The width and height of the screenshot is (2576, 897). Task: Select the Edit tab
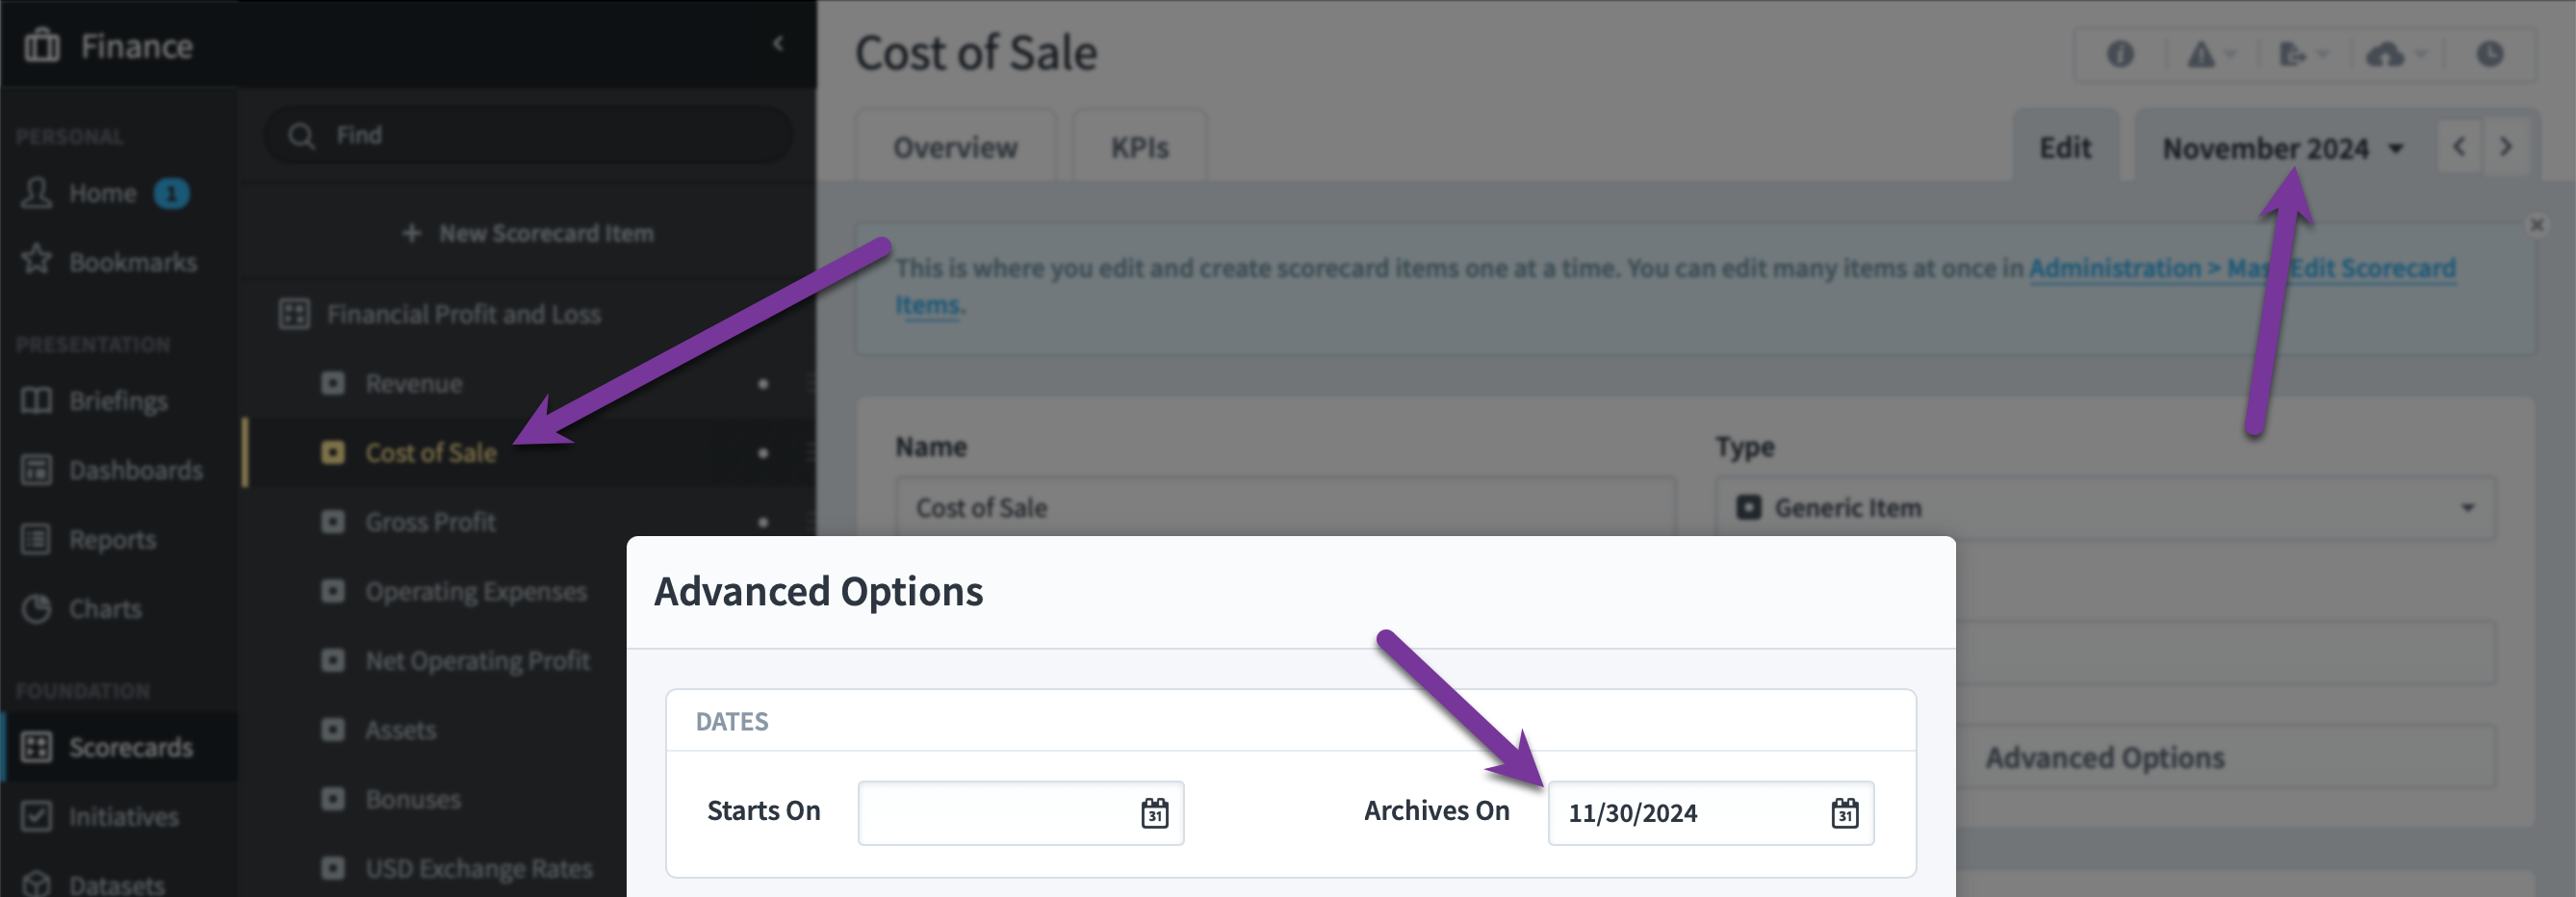click(x=2065, y=147)
